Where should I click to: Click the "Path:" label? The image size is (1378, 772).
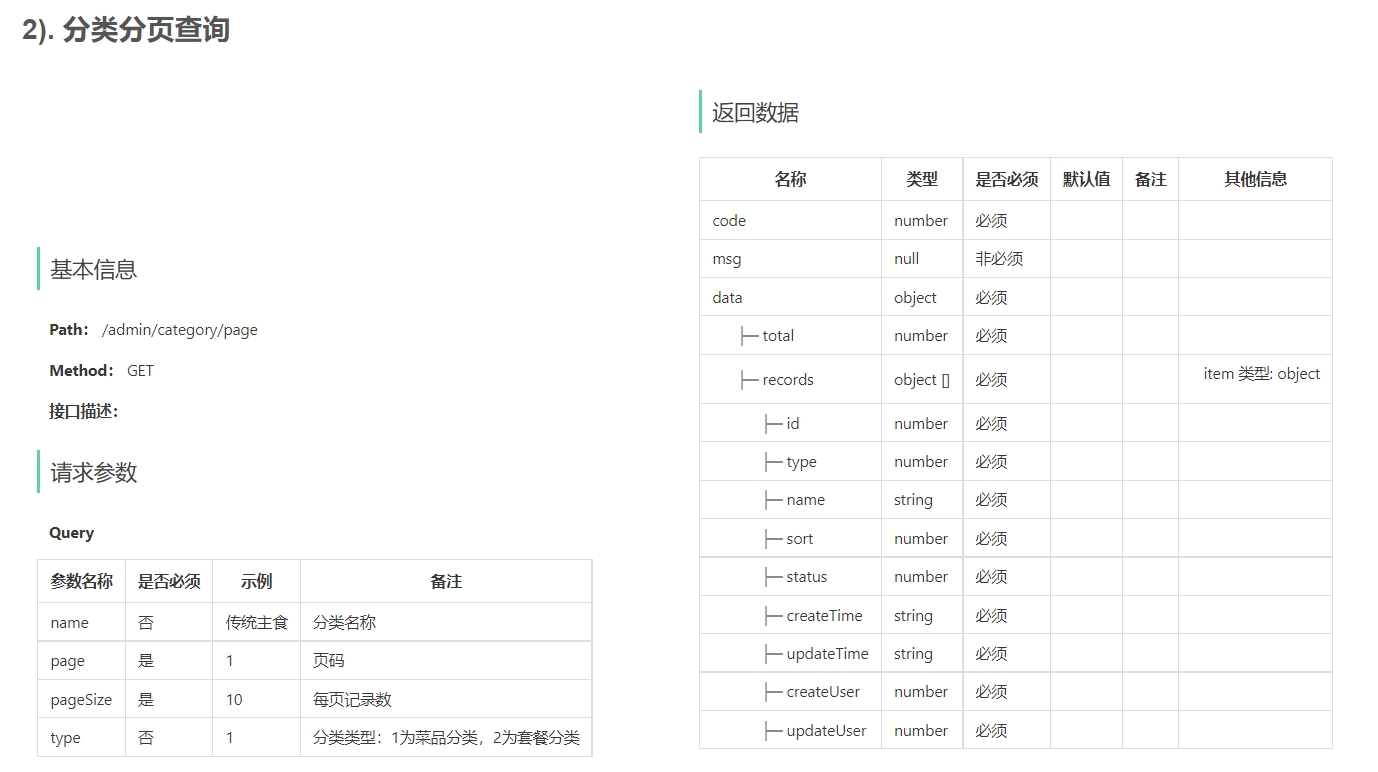coord(69,330)
